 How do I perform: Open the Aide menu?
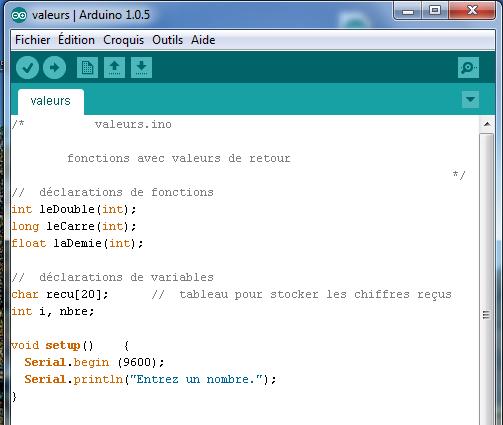[203, 40]
